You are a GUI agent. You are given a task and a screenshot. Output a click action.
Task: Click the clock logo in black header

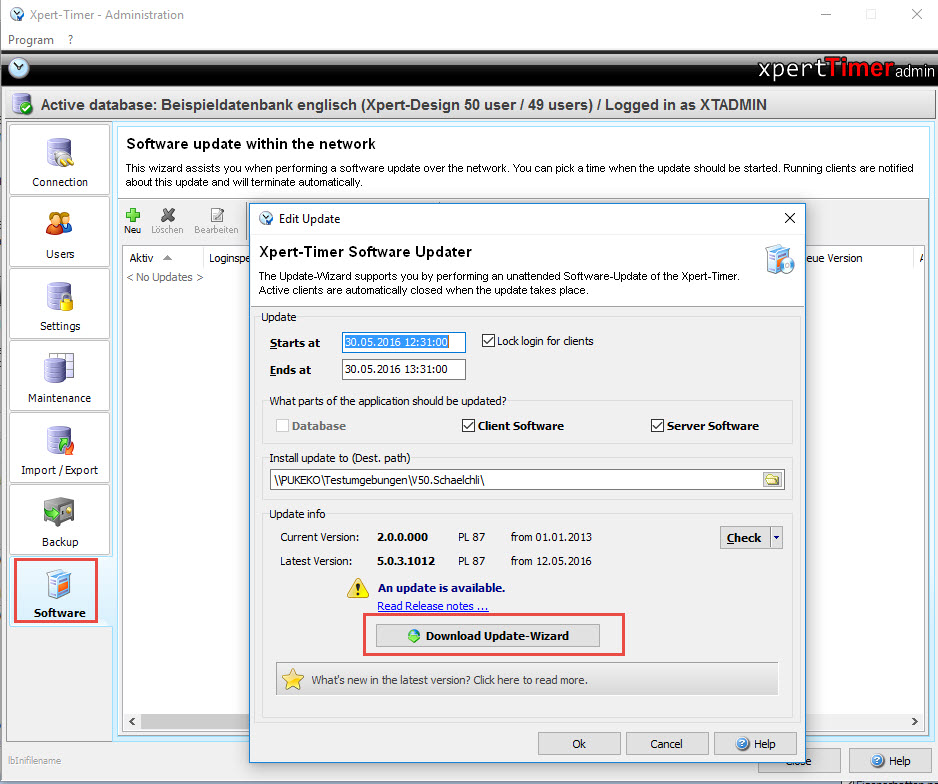pos(19,68)
